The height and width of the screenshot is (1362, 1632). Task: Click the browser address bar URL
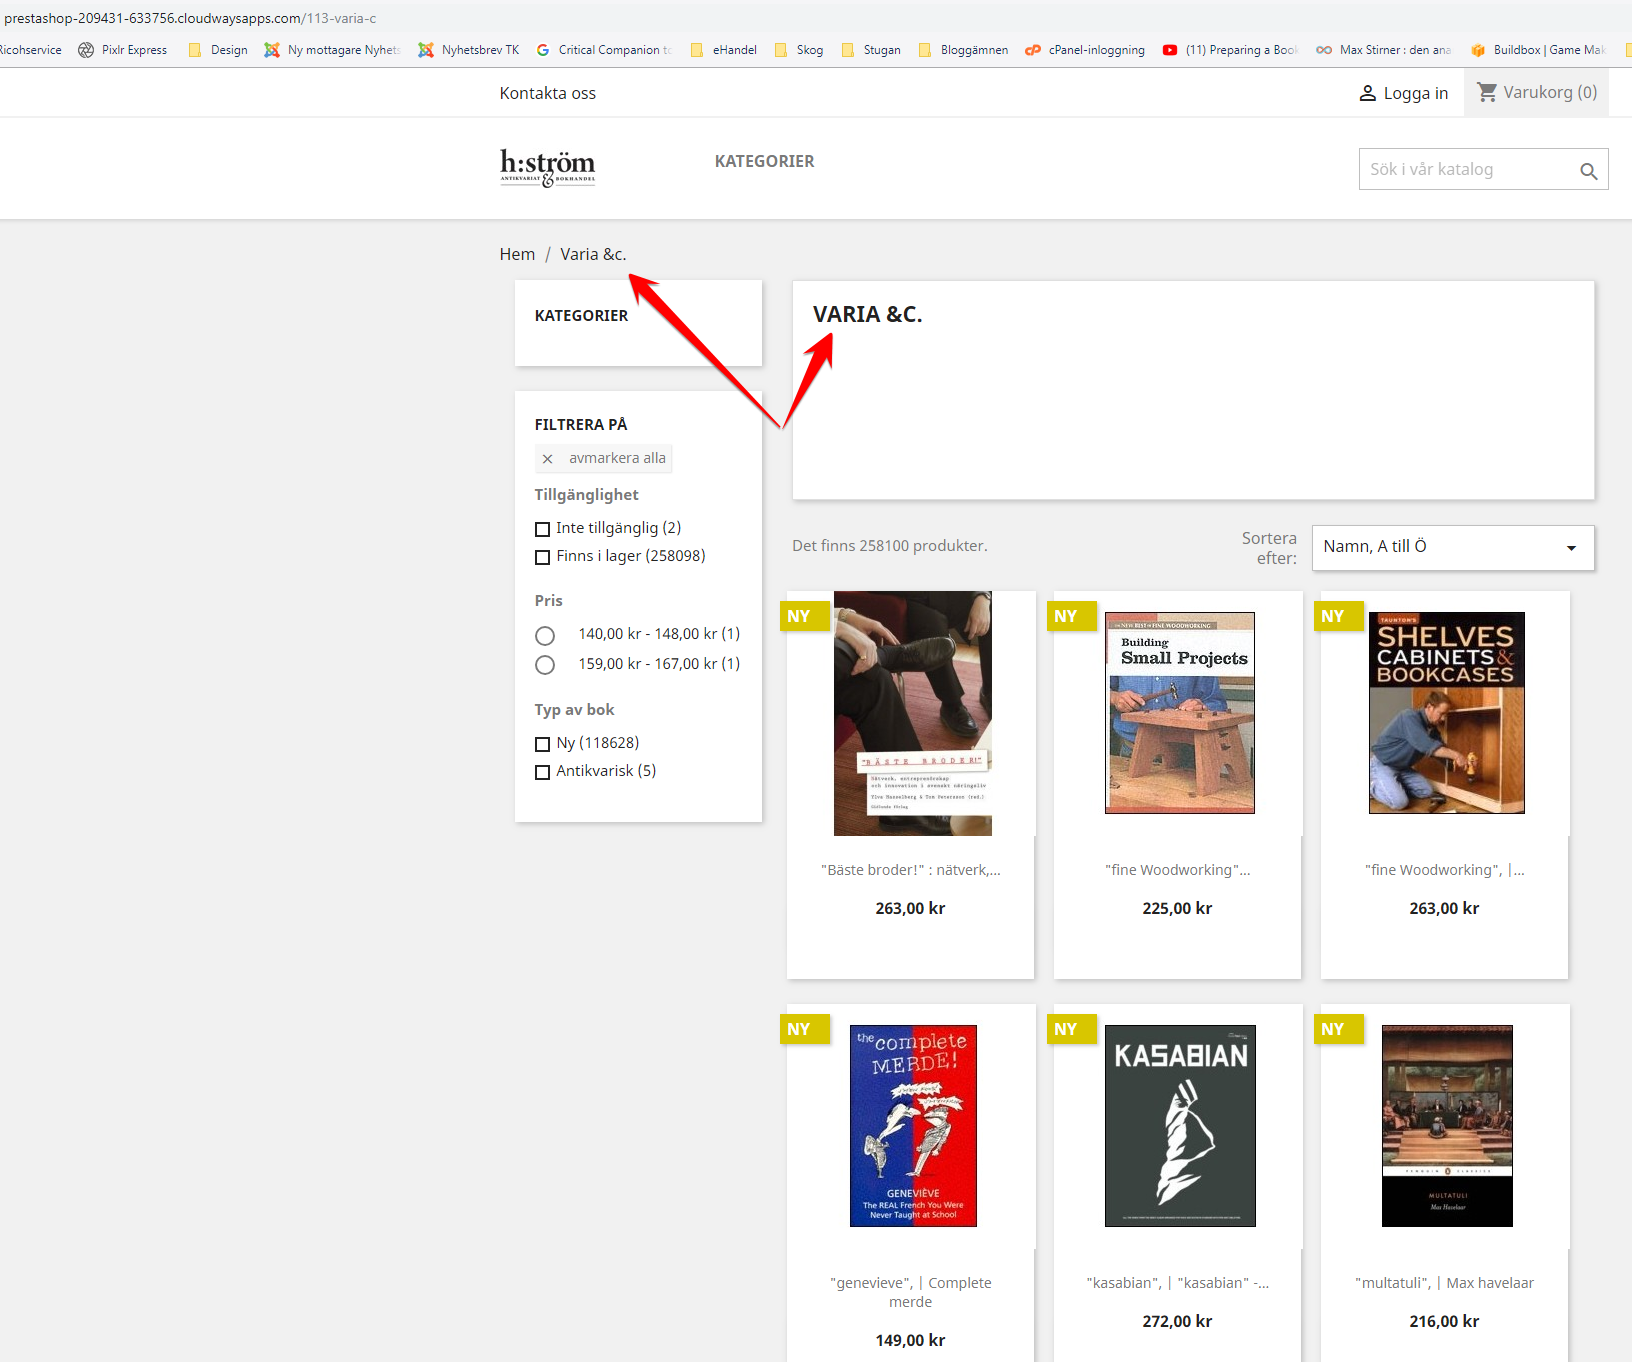coord(190,18)
